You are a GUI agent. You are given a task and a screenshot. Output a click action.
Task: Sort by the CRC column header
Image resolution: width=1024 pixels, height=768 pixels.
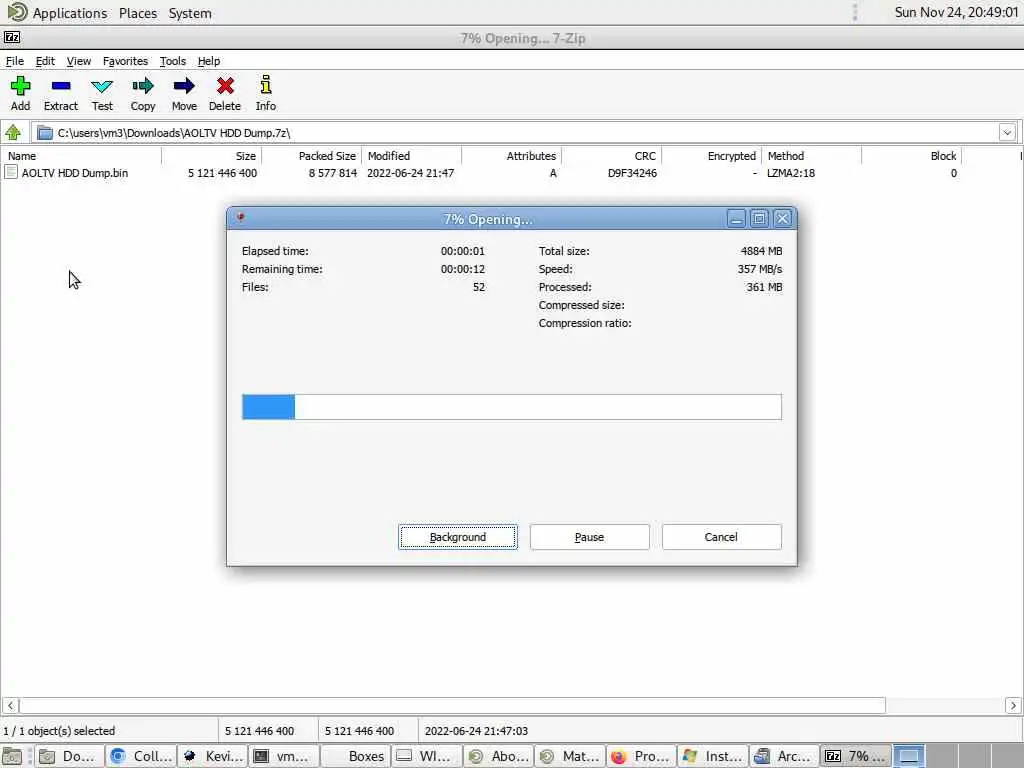pos(611,156)
